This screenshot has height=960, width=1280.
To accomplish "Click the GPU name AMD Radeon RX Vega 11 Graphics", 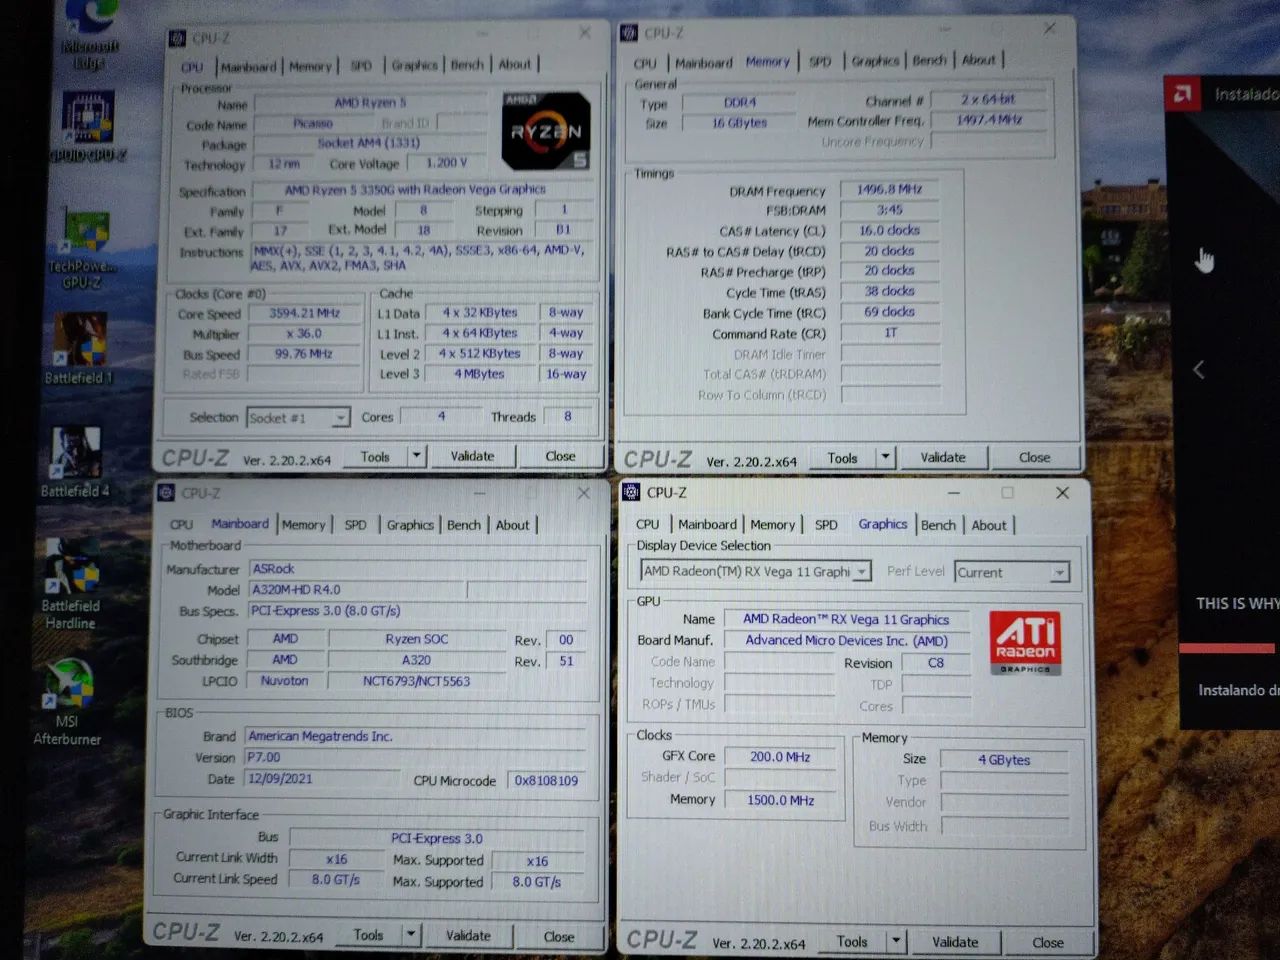I will coord(846,619).
